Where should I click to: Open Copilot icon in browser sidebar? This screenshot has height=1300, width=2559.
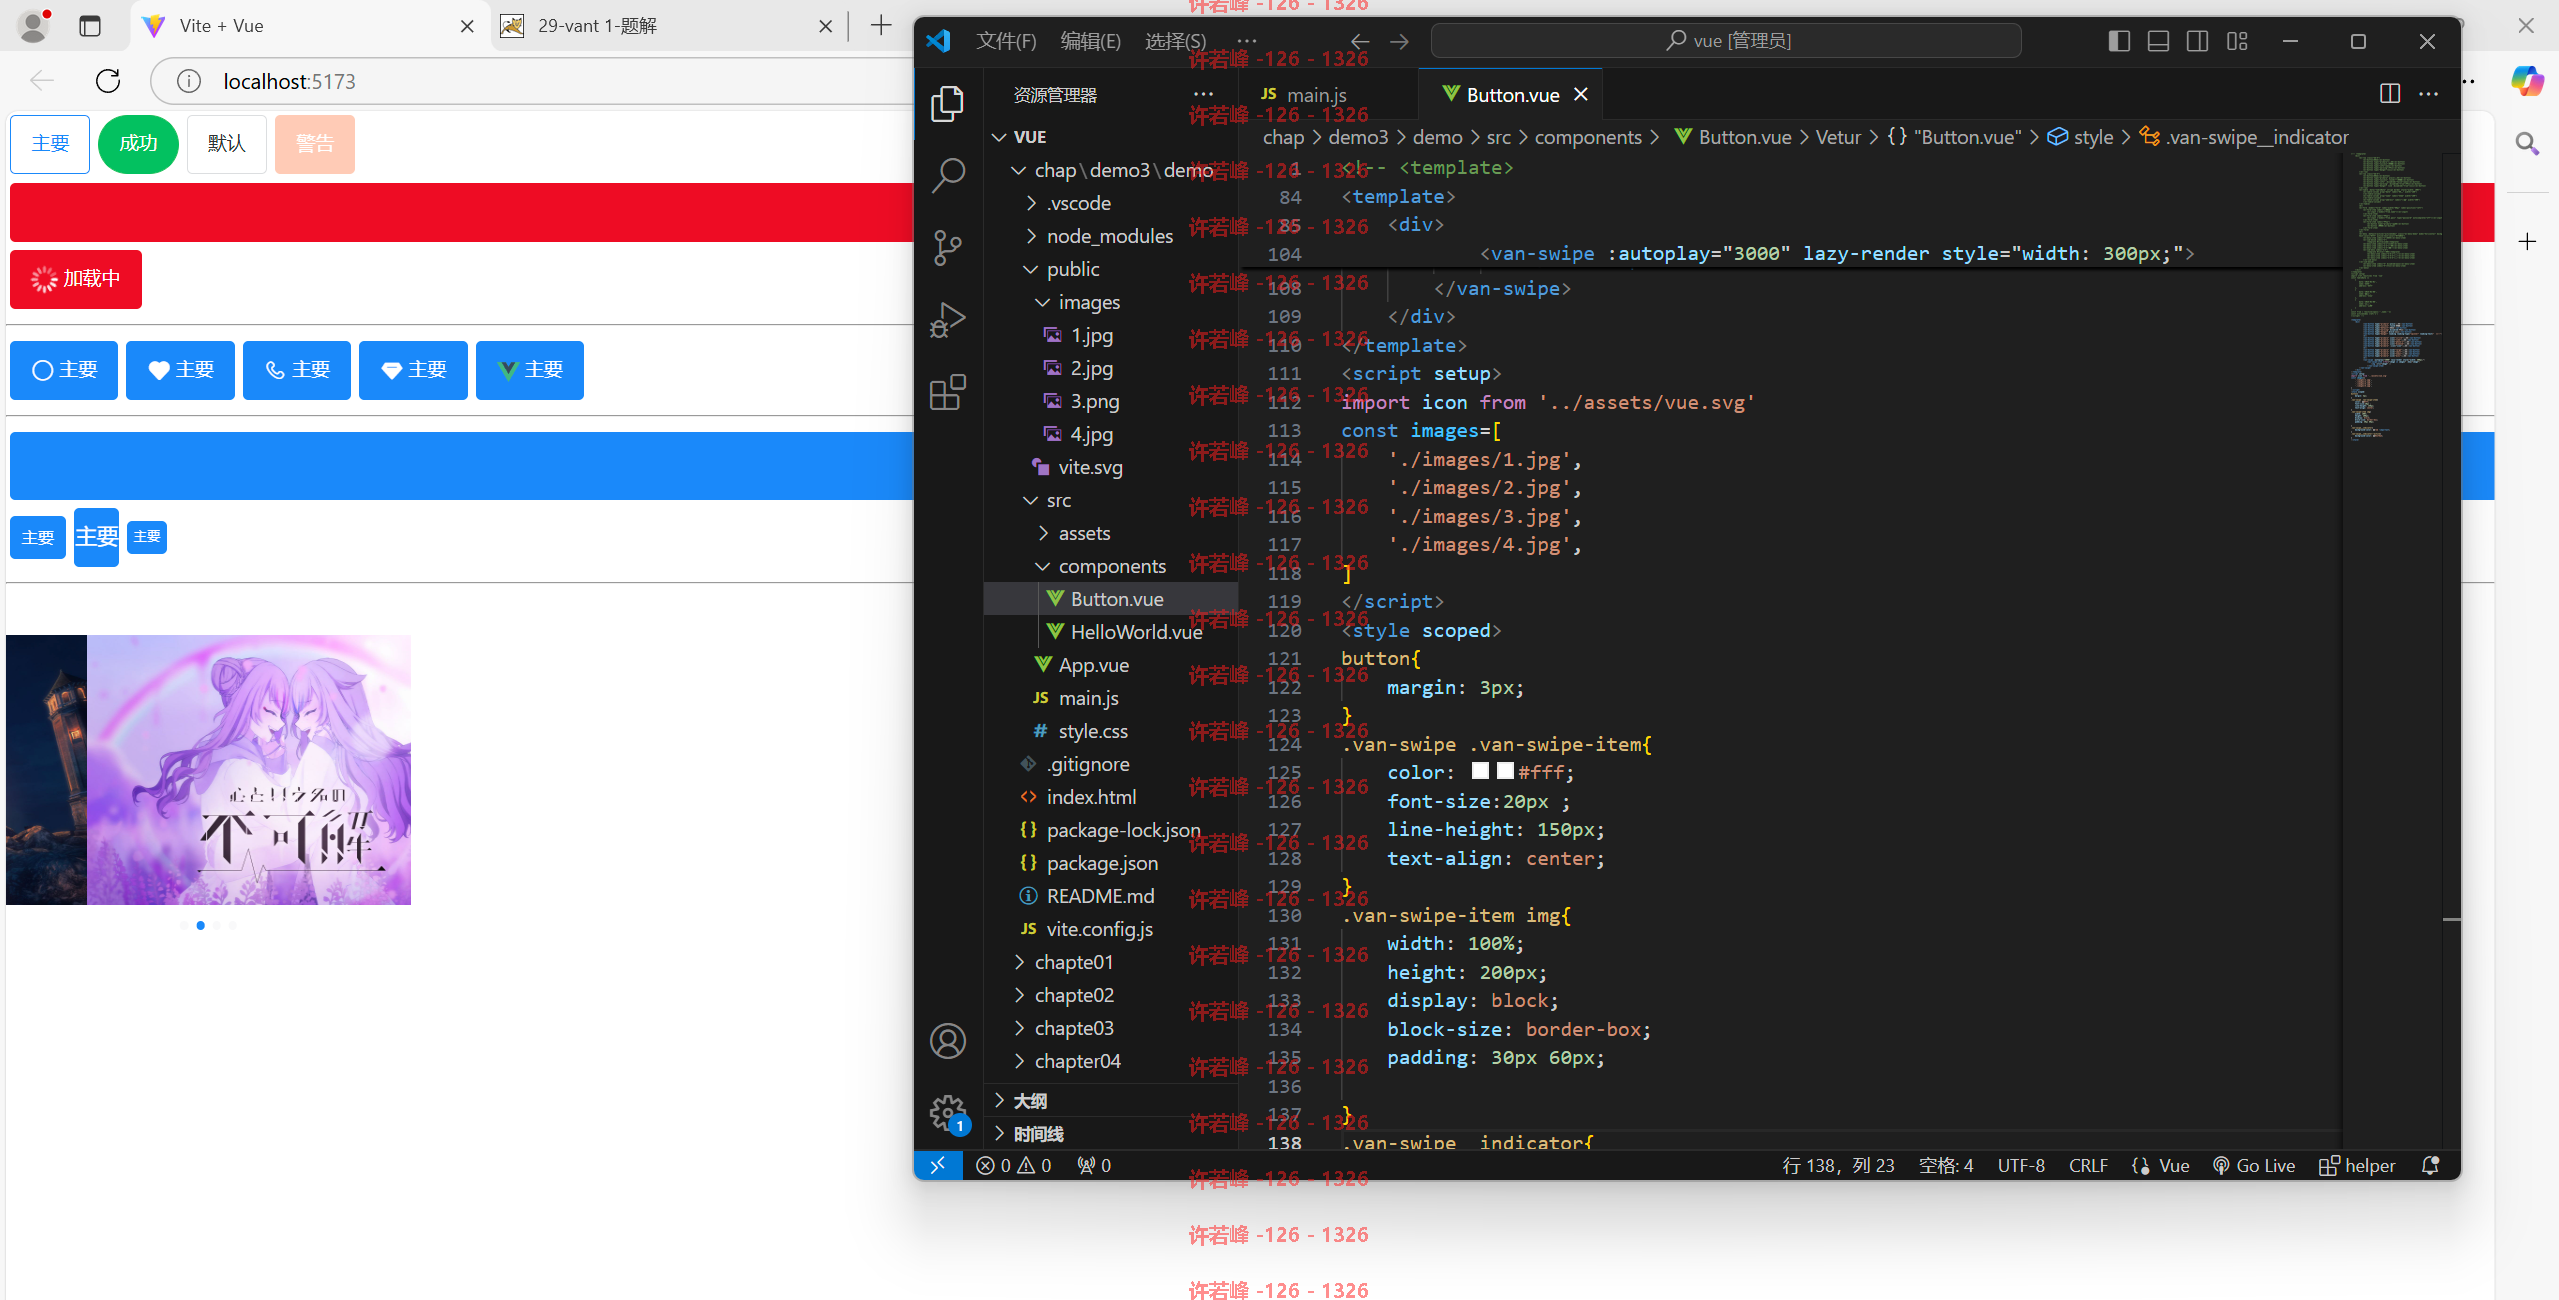(x=2527, y=81)
